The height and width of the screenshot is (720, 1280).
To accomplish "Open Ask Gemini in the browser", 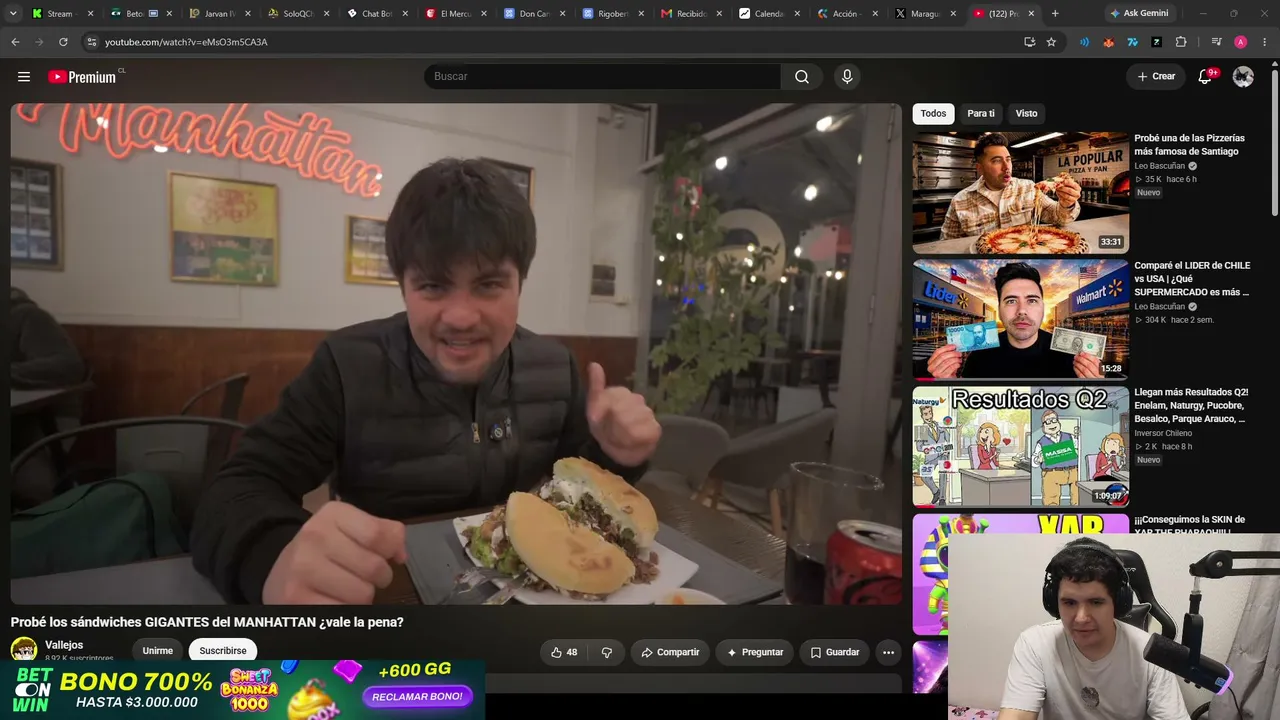I will pos(1138,14).
